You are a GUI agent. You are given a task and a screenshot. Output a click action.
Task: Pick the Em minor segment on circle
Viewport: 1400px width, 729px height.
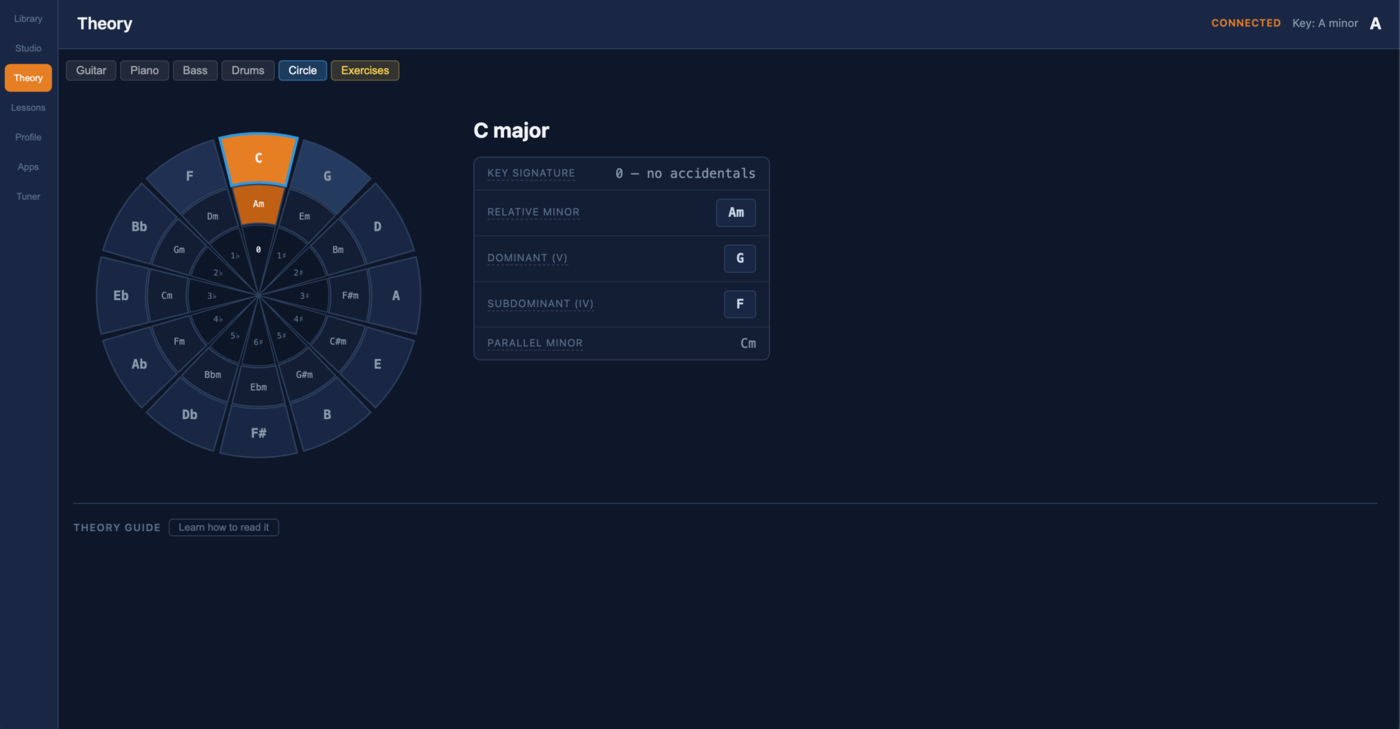pos(304,216)
